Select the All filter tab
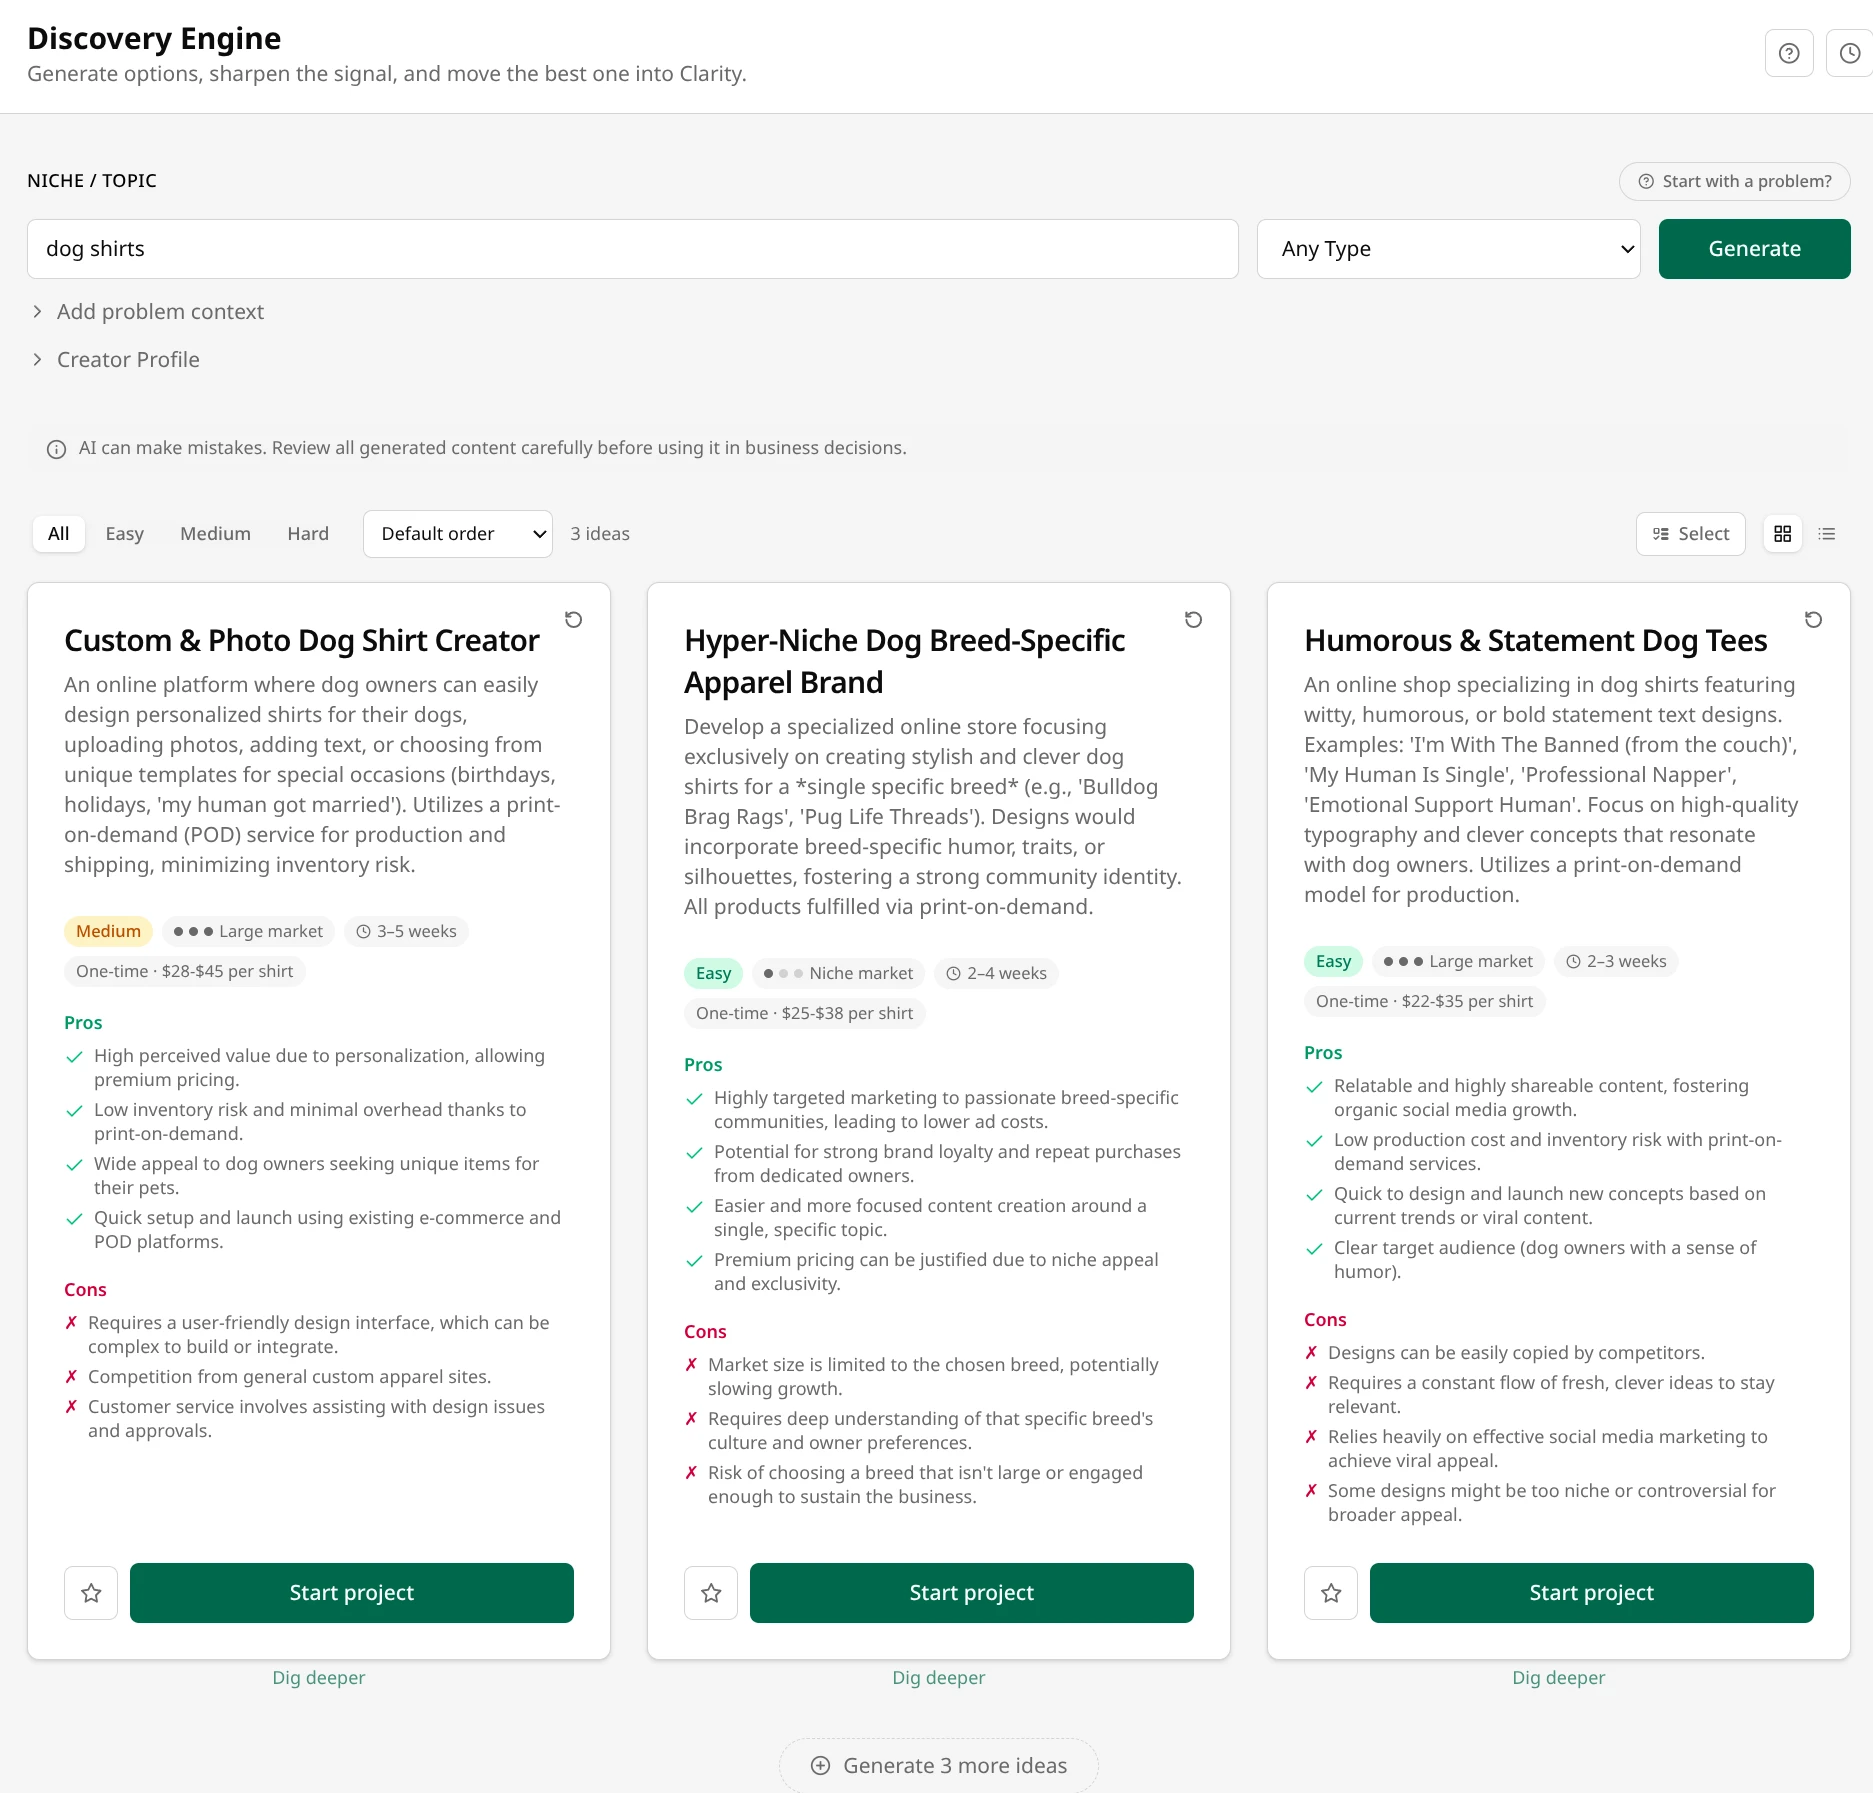Viewport: 1873px width, 1793px height. click(x=58, y=533)
